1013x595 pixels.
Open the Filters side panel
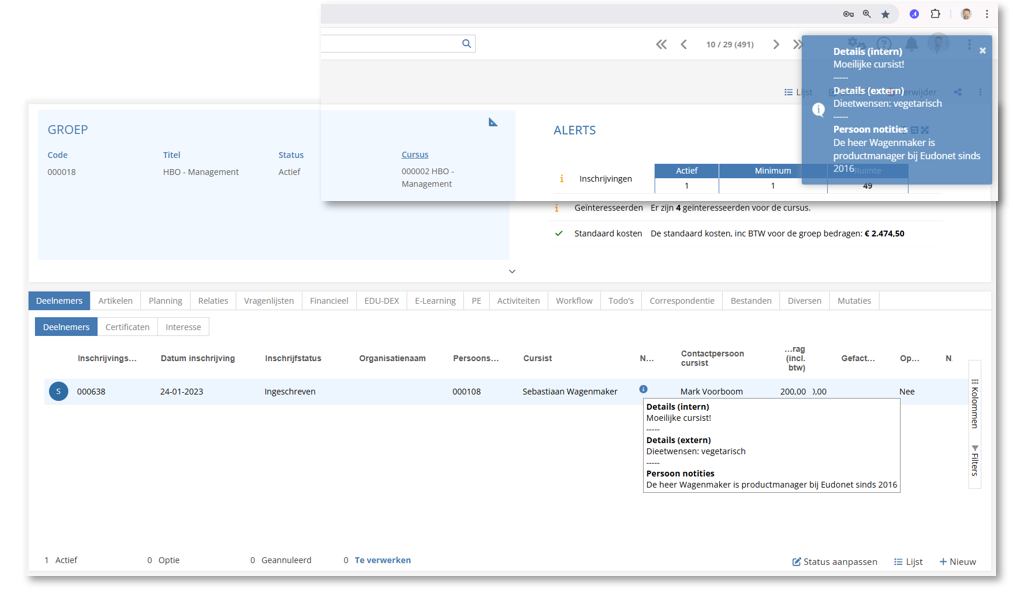(x=974, y=460)
